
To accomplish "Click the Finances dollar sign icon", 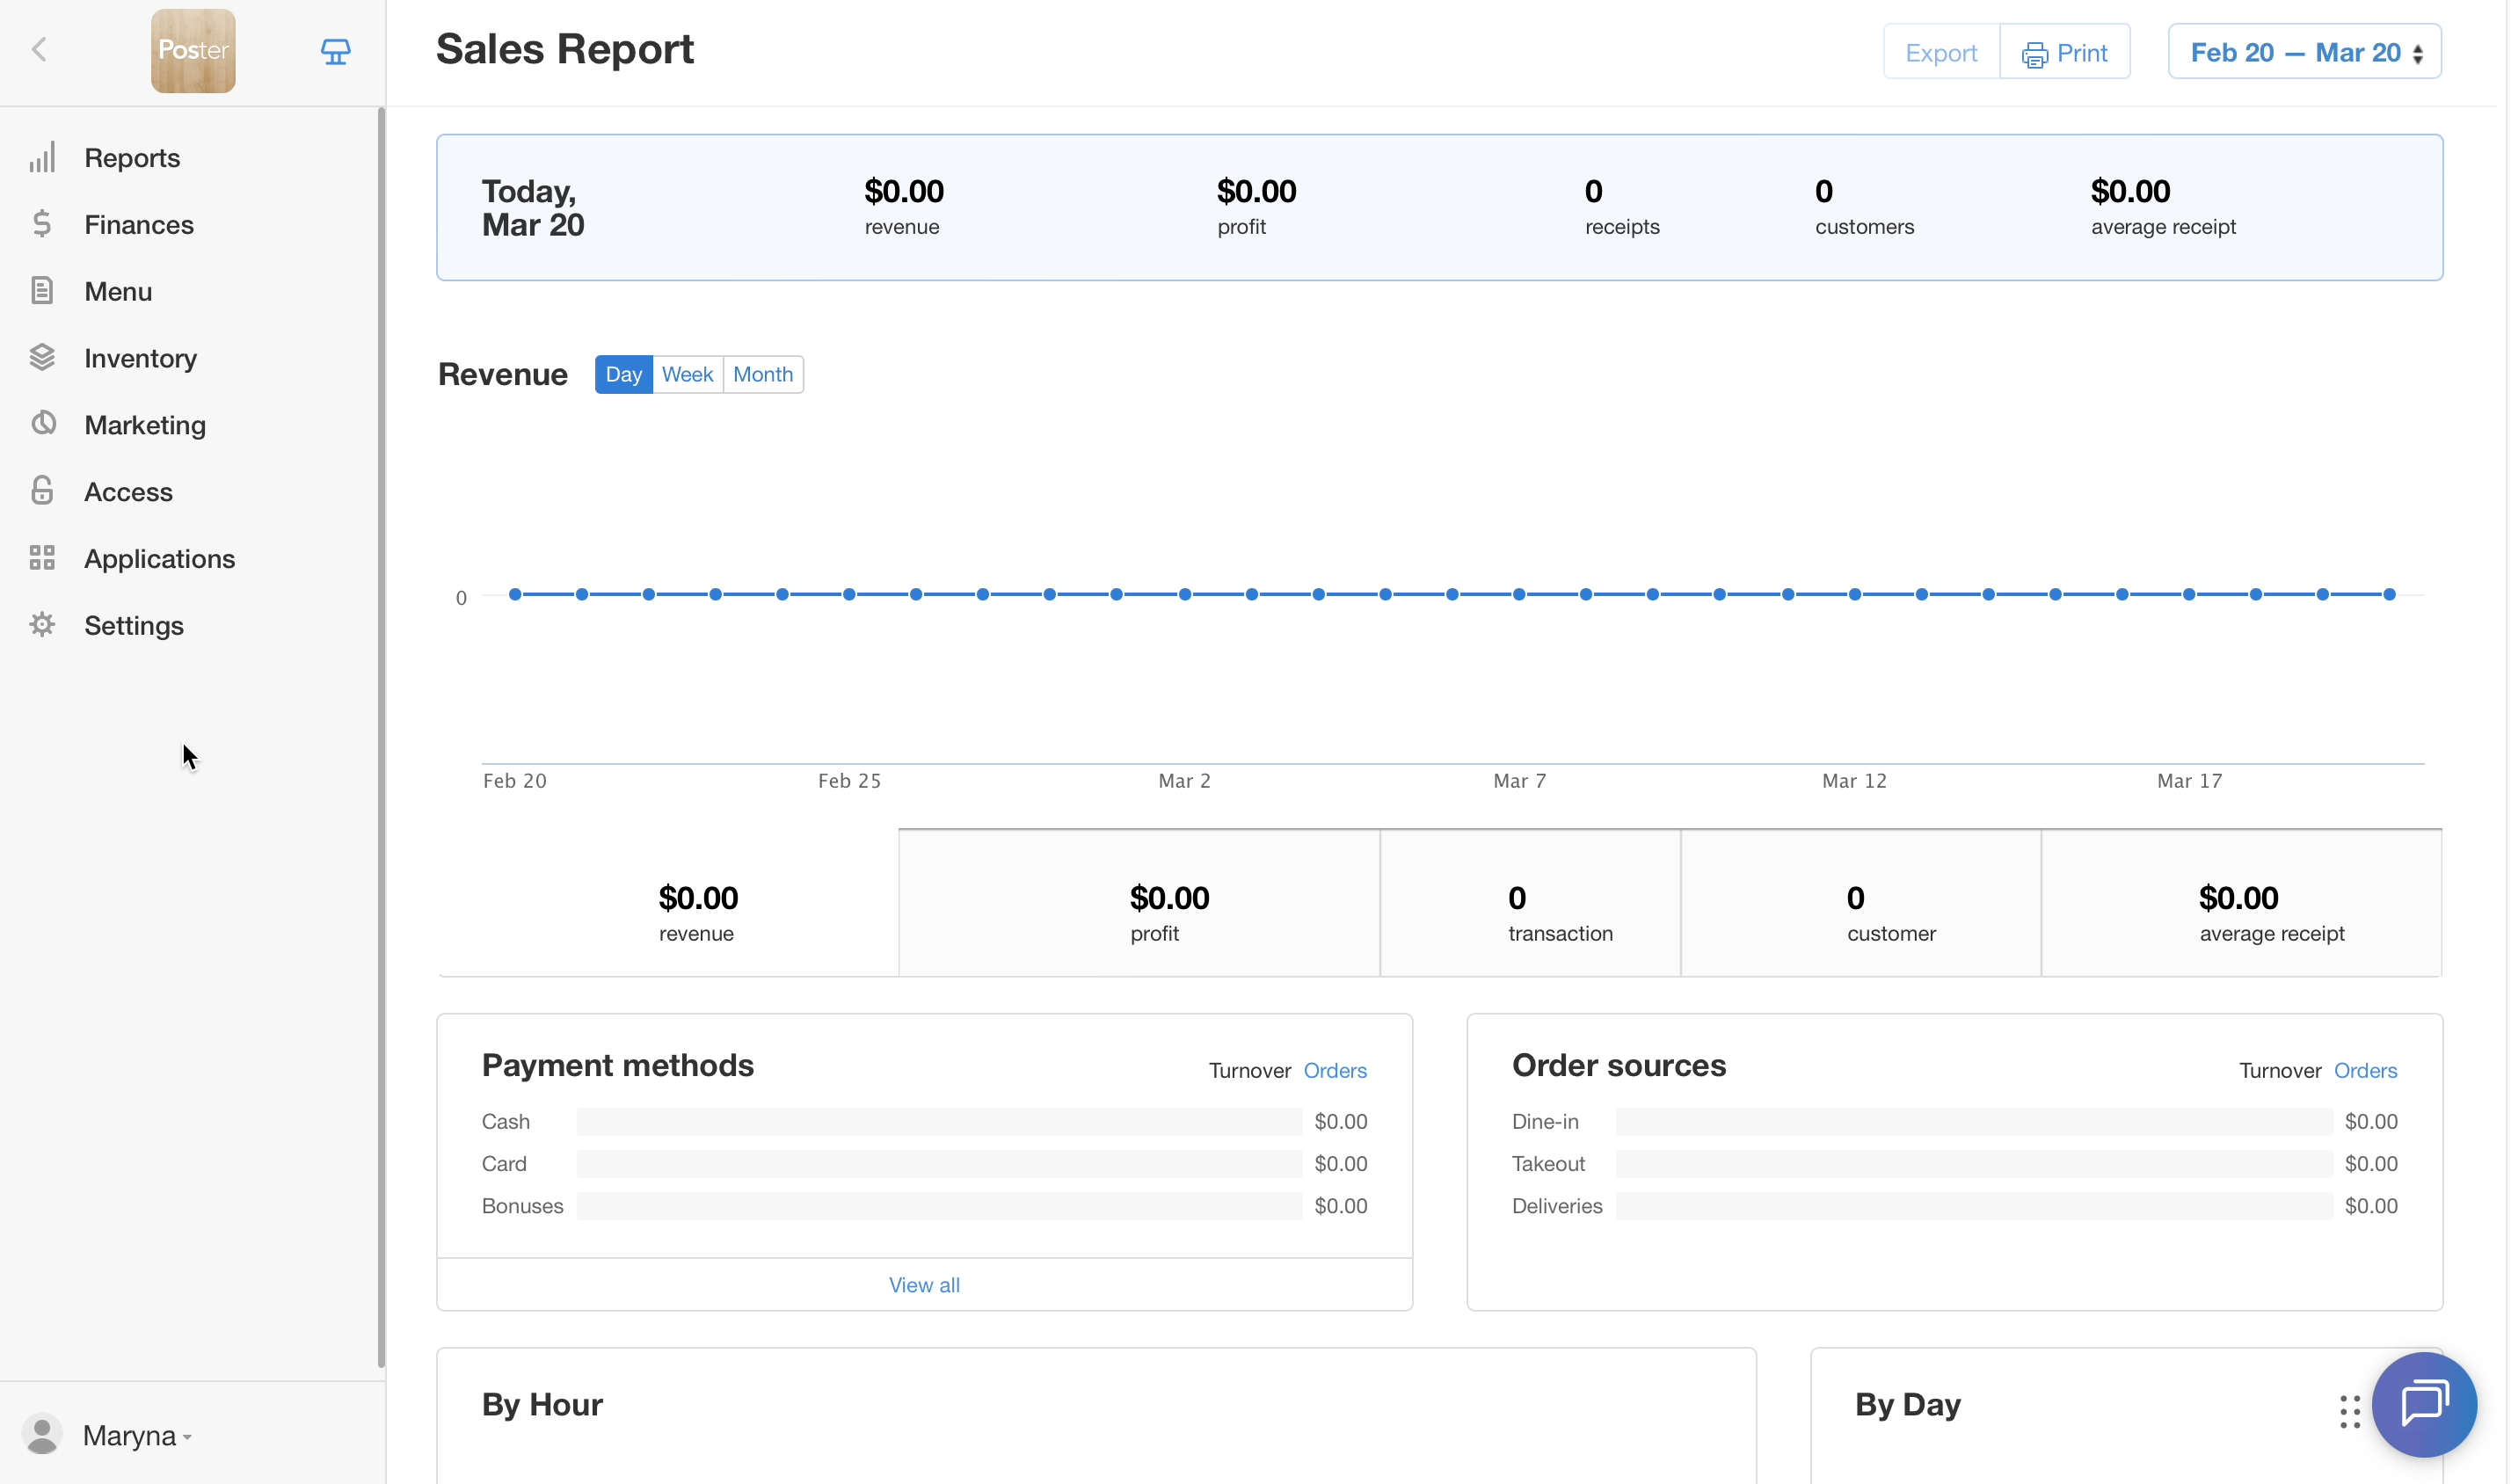I will (42, 224).
